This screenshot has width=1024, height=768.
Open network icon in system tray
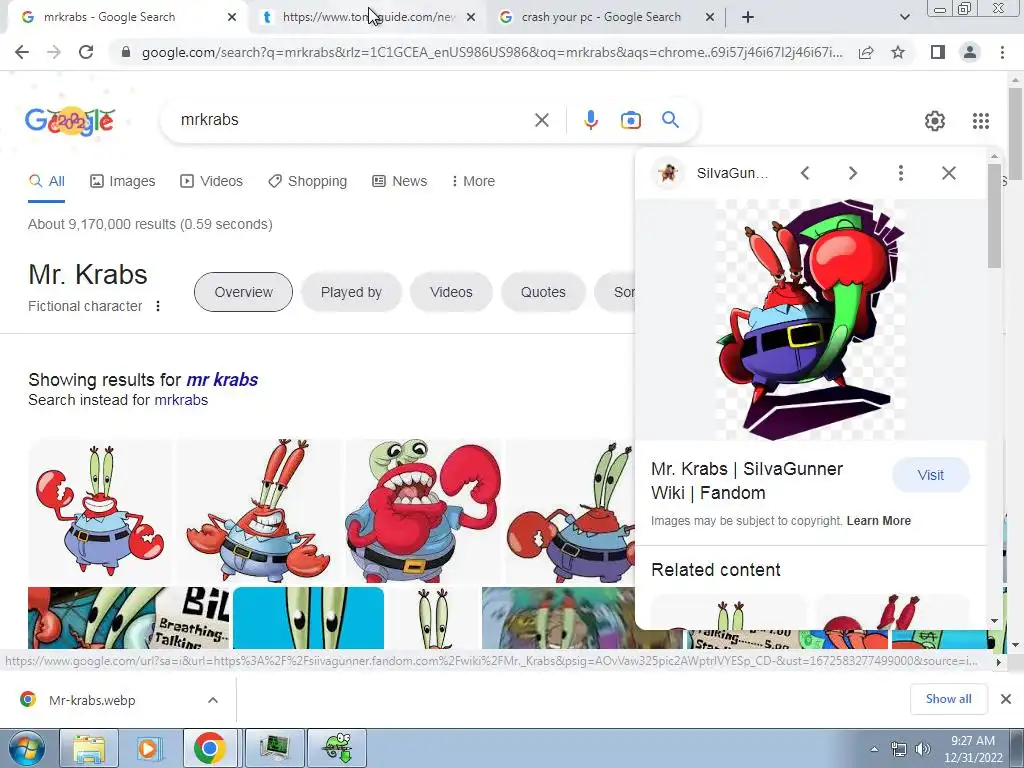[x=899, y=749]
